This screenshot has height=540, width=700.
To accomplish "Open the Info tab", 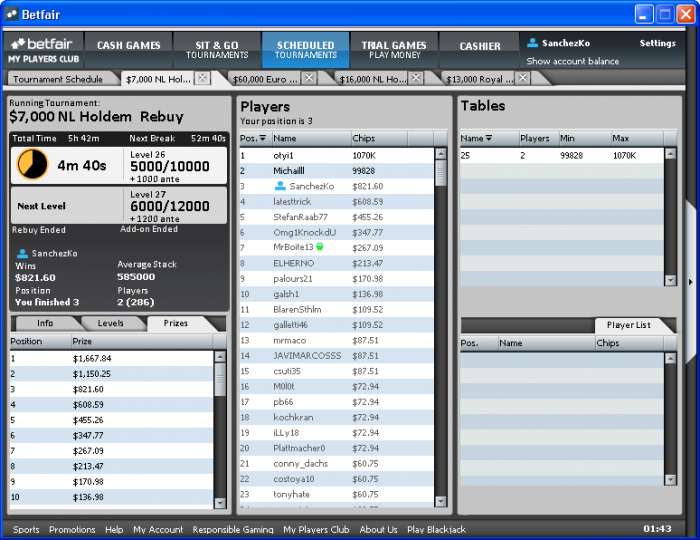I will [x=45, y=323].
